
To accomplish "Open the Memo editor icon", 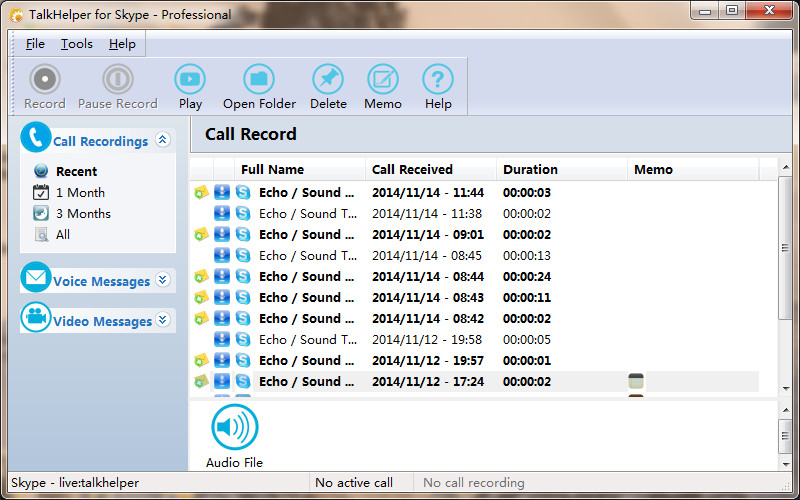I will coord(383,79).
